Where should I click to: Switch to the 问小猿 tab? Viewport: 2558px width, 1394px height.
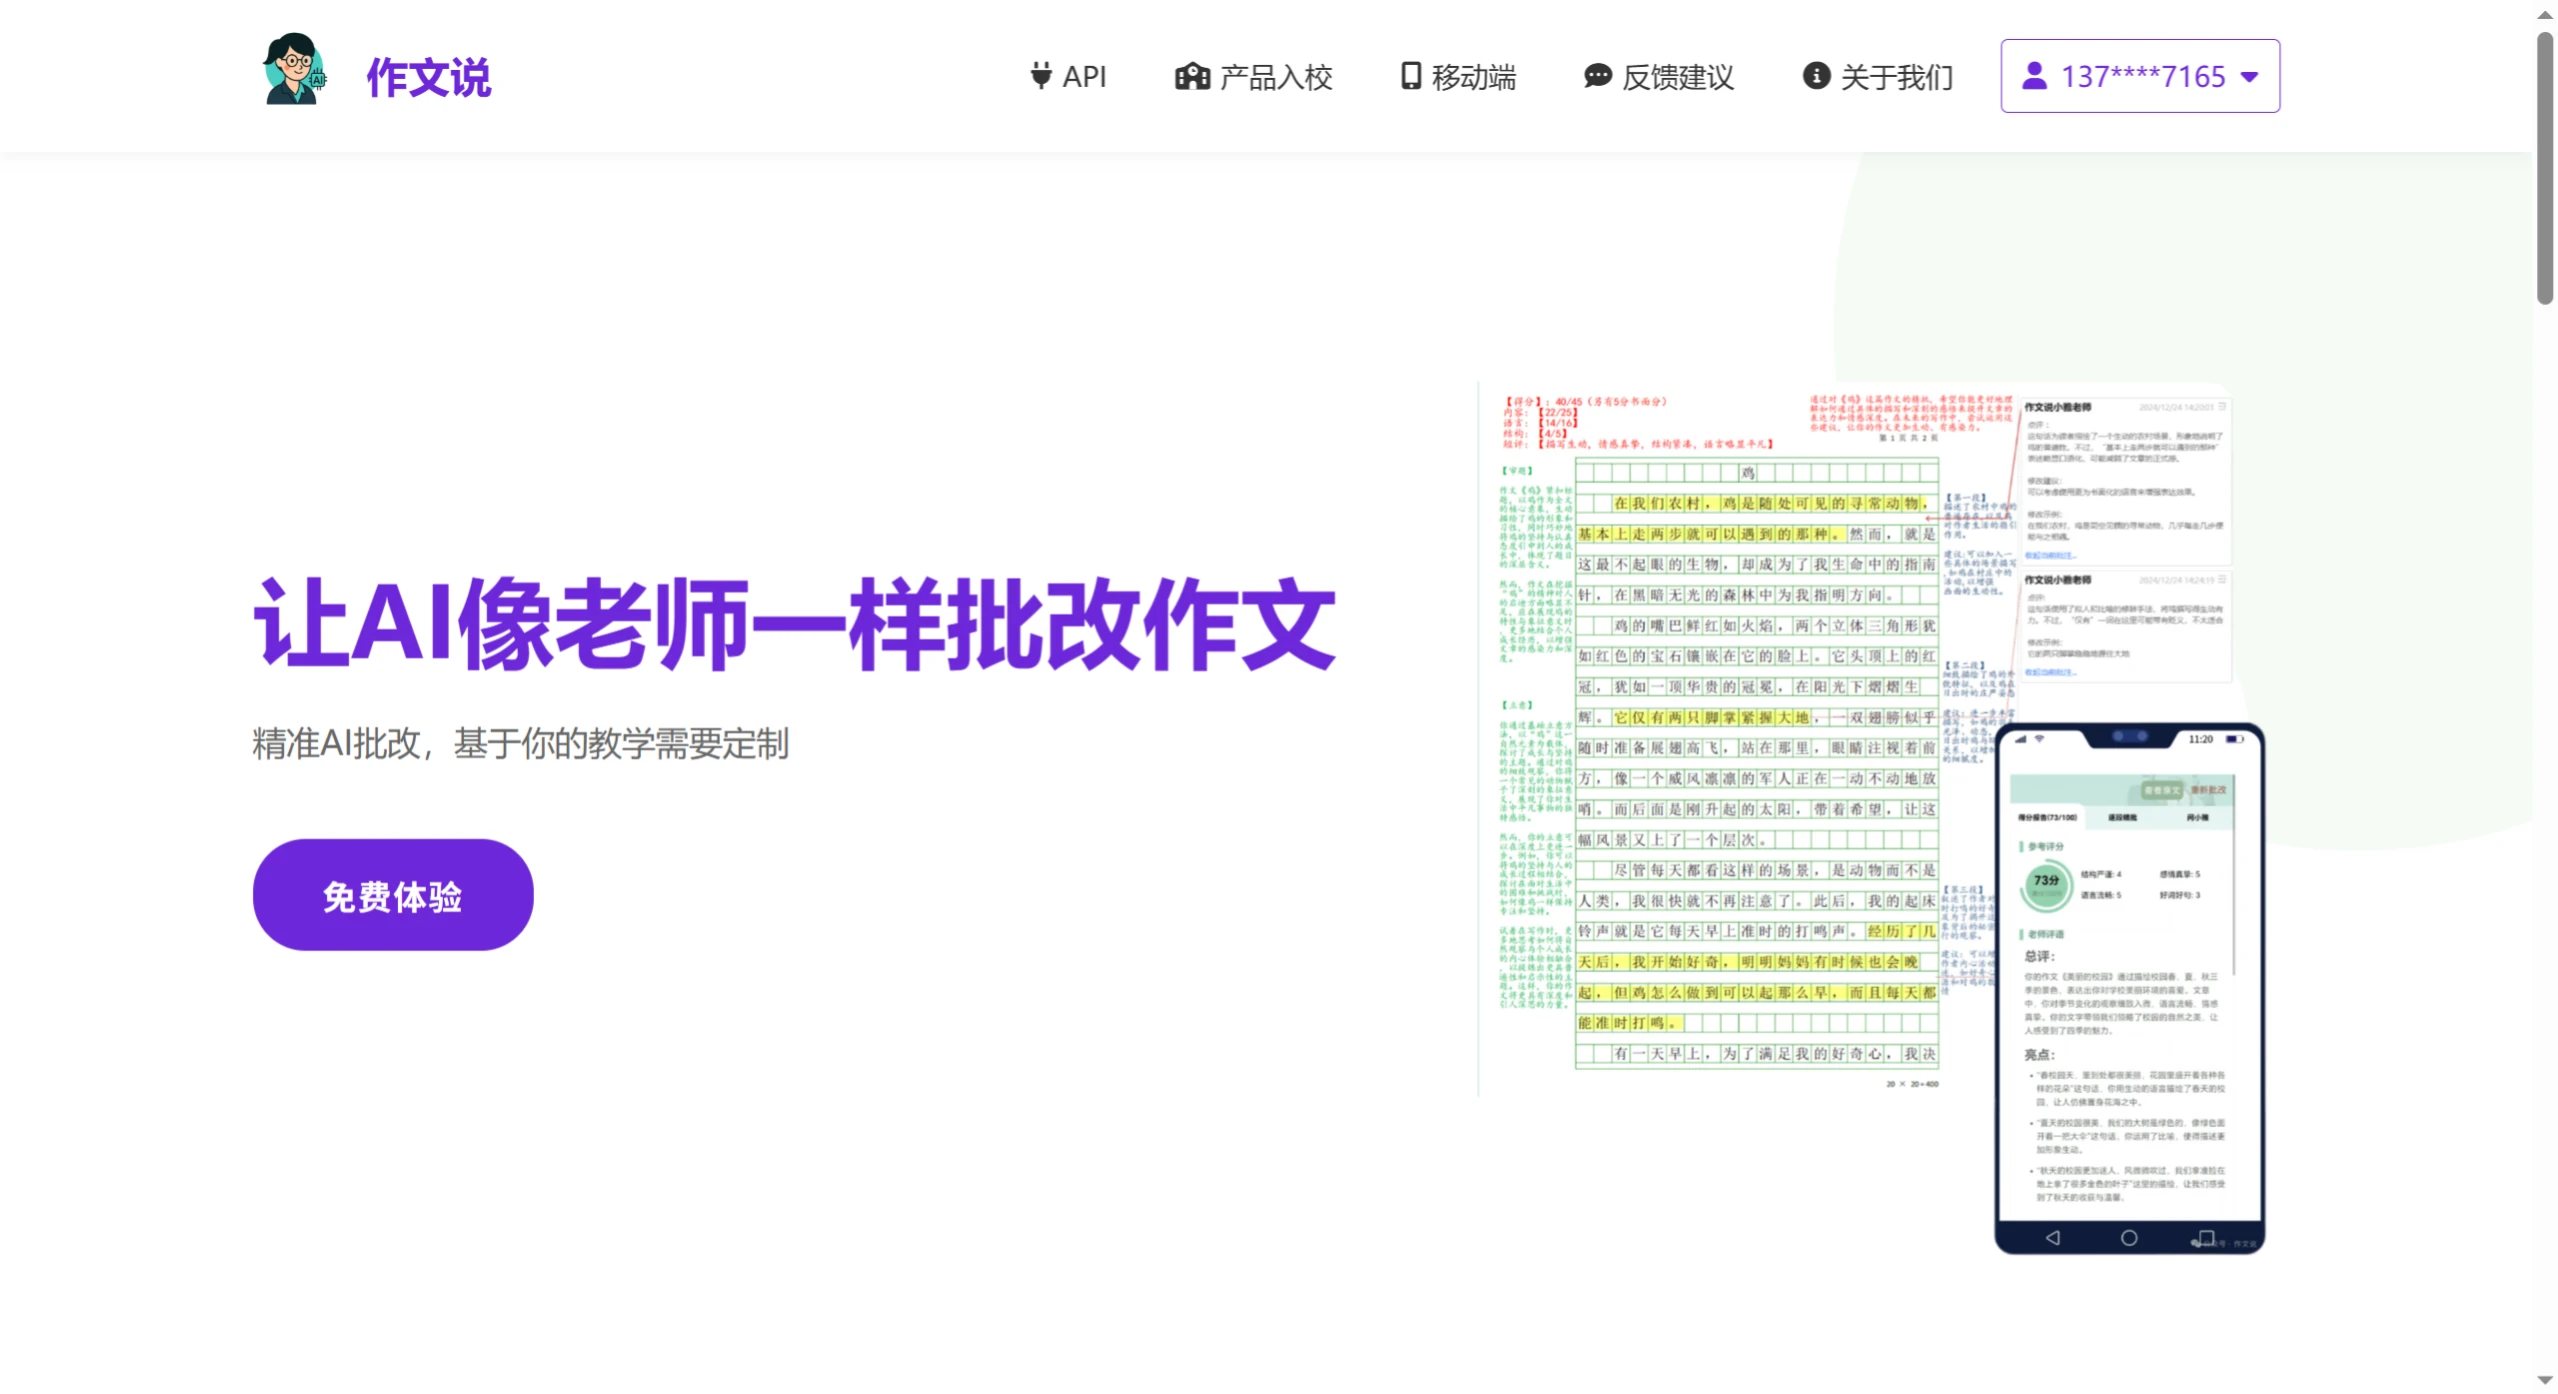coord(2198,818)
